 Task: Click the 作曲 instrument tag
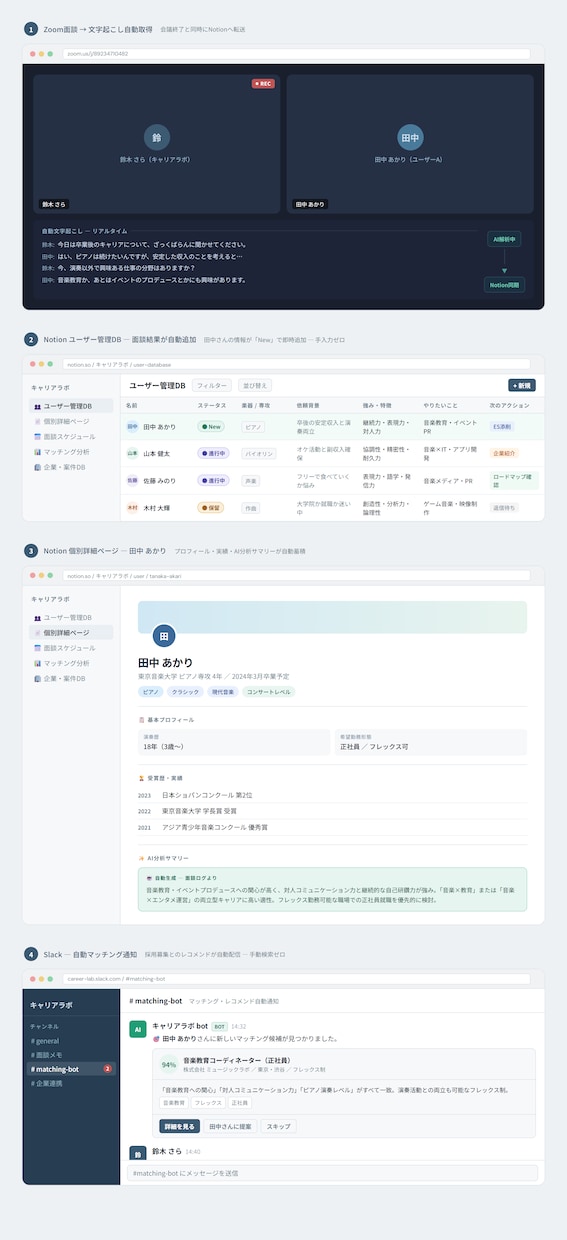coord(250,508)
